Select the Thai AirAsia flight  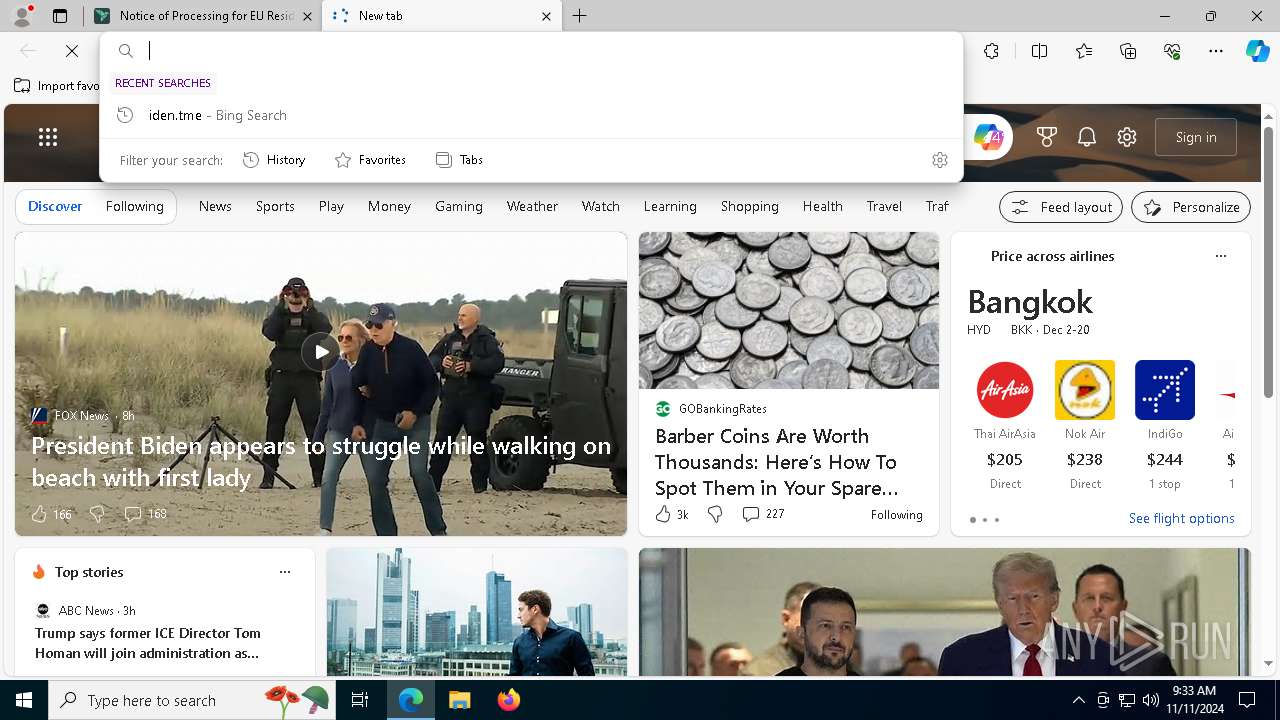click(1005, 425)
